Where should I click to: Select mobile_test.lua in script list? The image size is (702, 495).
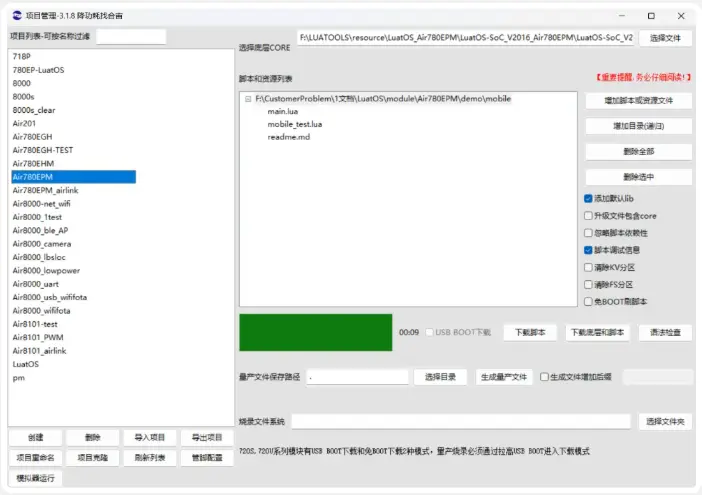tap(295, 124)
